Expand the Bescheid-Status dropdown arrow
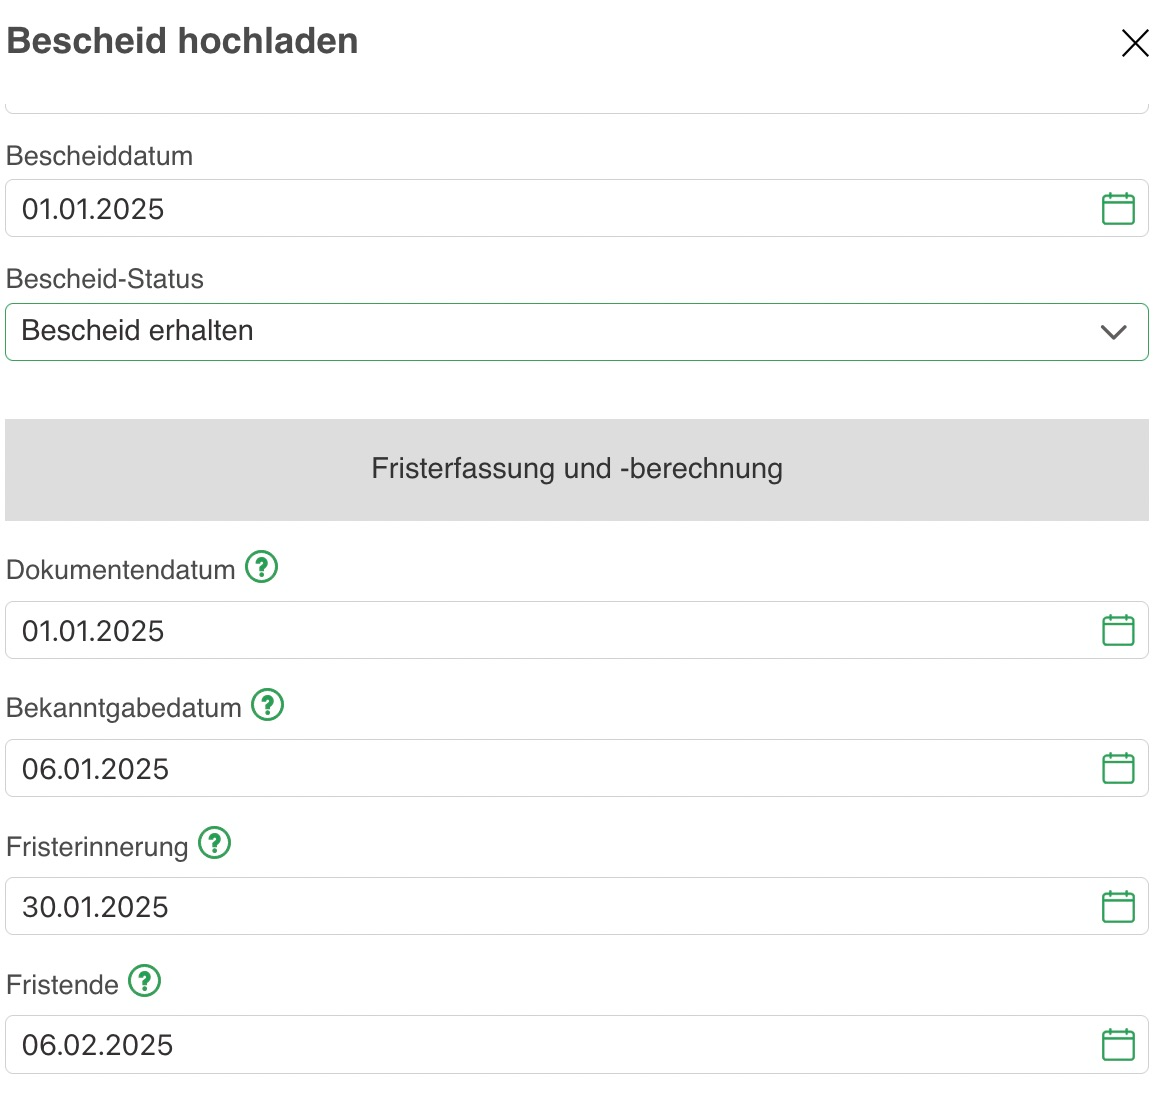The height and width of the screenshot is (1104, 1168). [1114, 332]
